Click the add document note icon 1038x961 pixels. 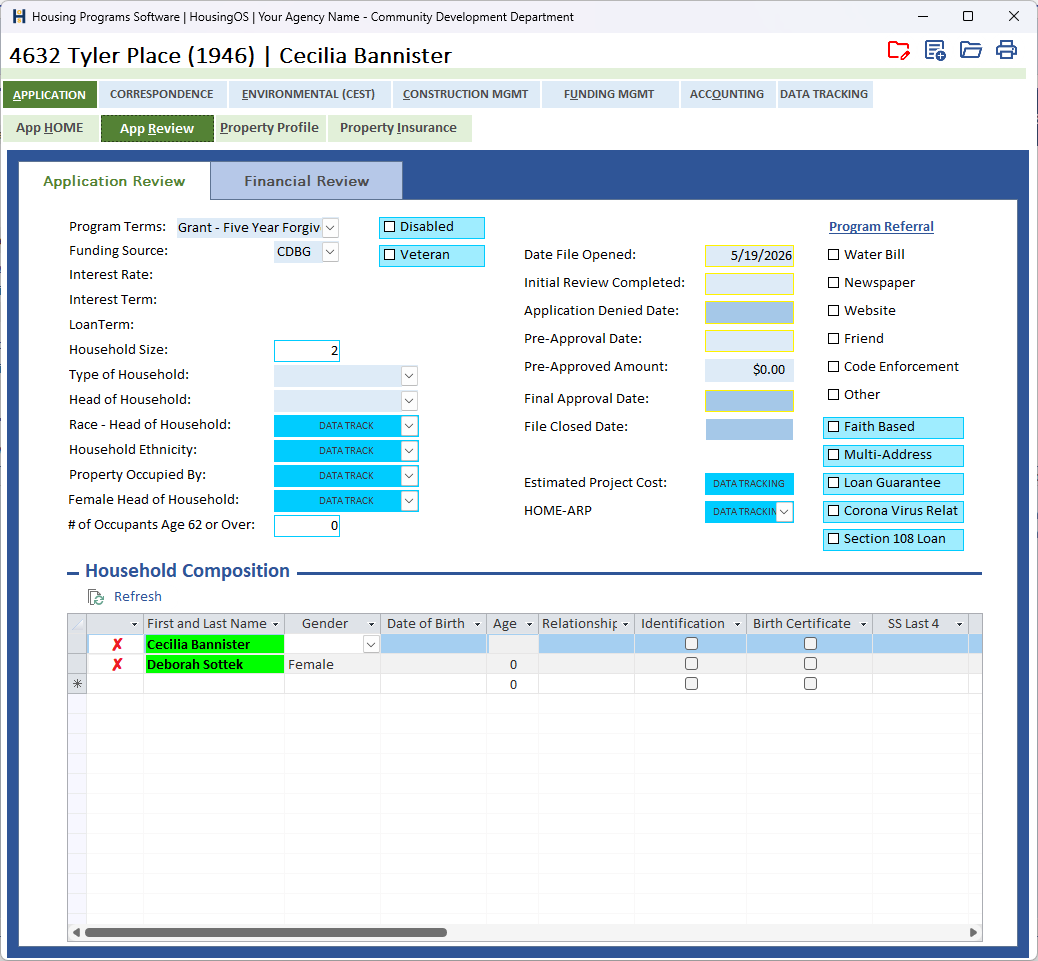point(935,50)
